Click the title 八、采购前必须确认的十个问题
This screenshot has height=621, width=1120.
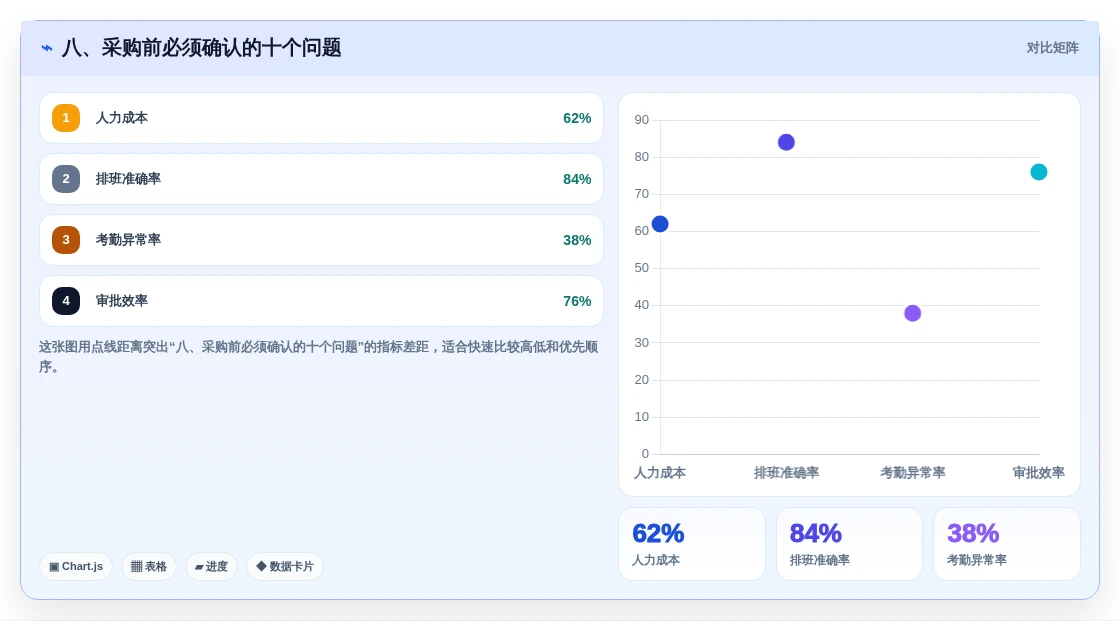[x=201, y=48]
